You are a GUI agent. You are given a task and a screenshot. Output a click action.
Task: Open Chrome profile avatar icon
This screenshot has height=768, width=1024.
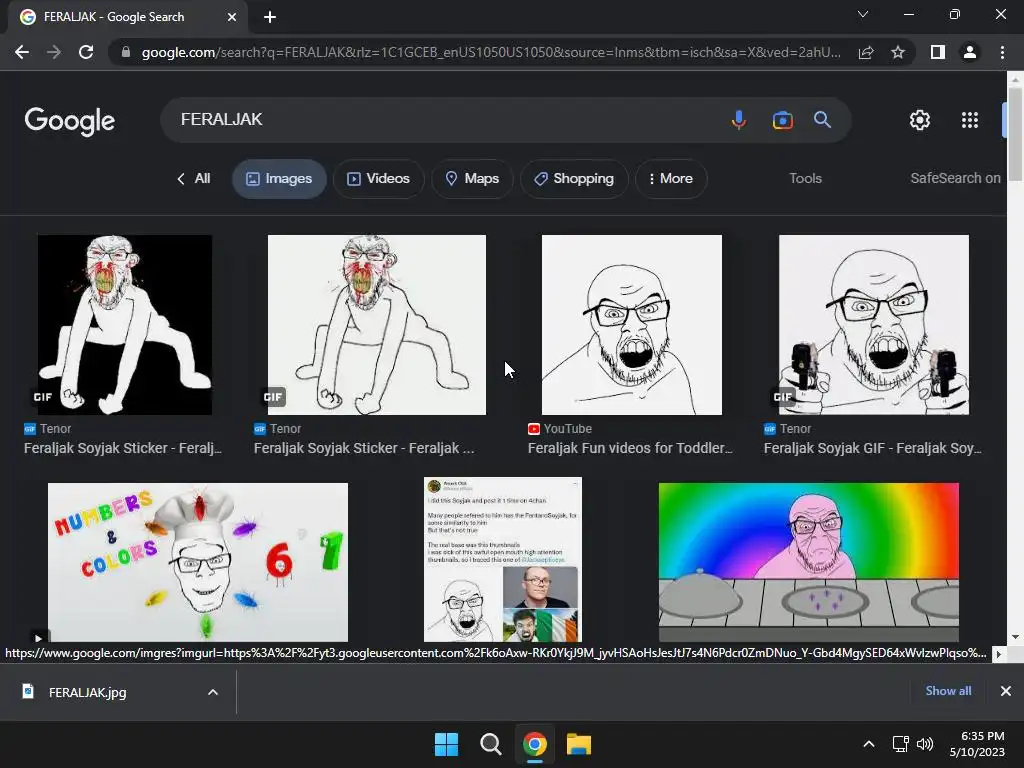coord(970,52)
